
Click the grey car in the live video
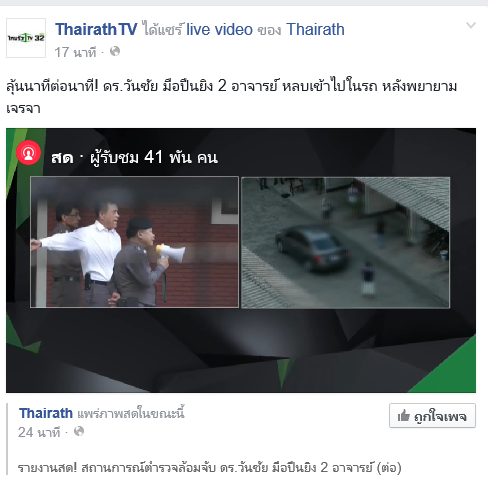312,248
